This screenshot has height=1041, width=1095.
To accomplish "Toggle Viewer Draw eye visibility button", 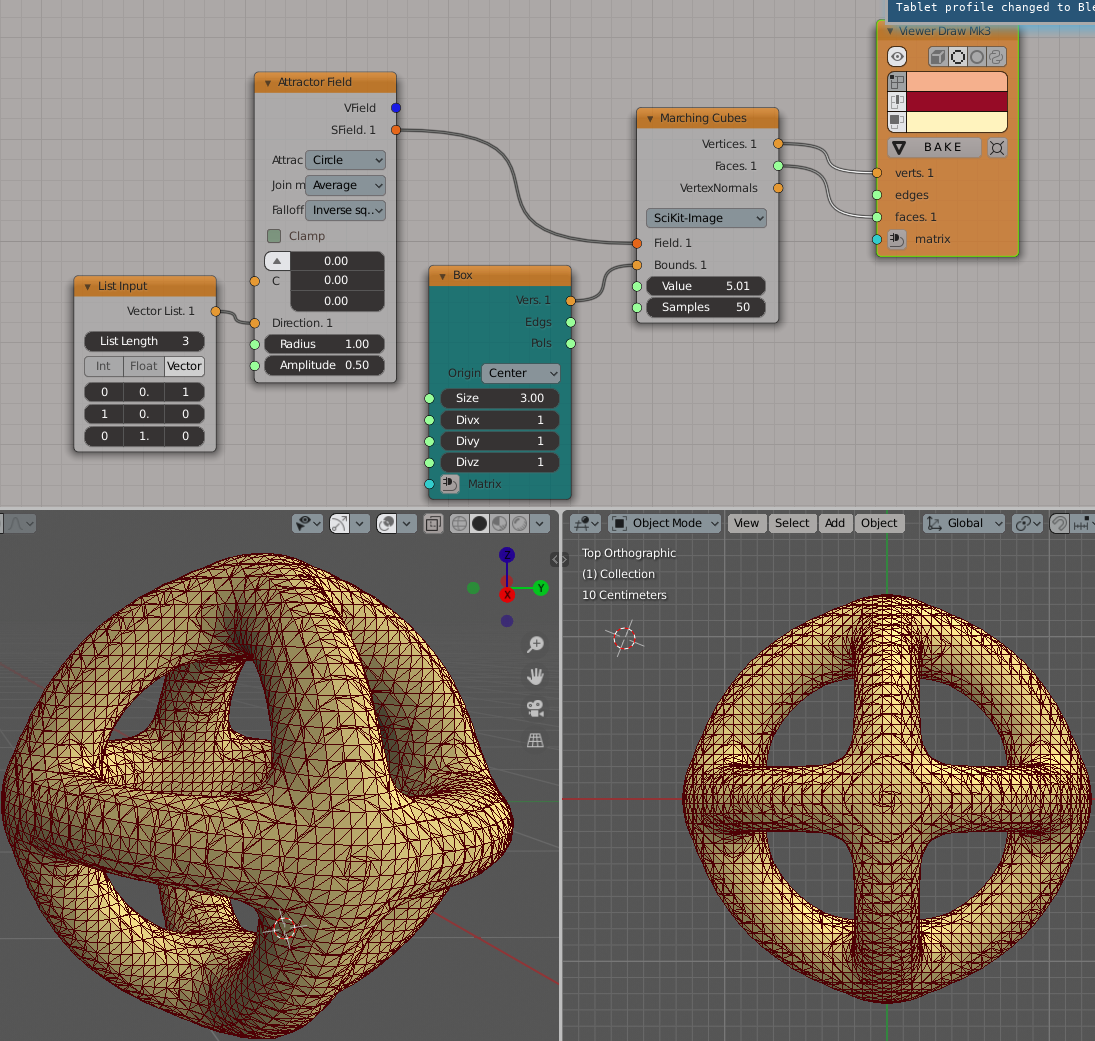I will [x=898, y=57].
